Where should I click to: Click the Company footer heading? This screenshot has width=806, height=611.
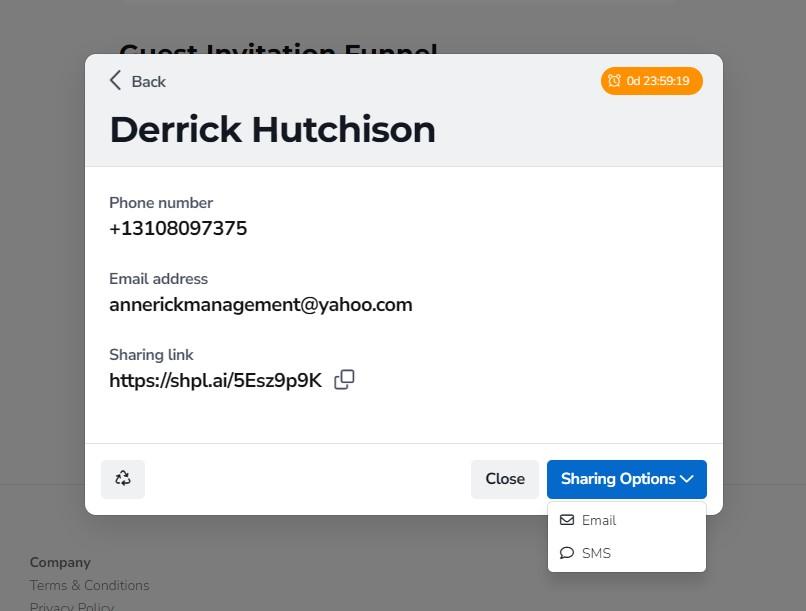click(60, 562)
